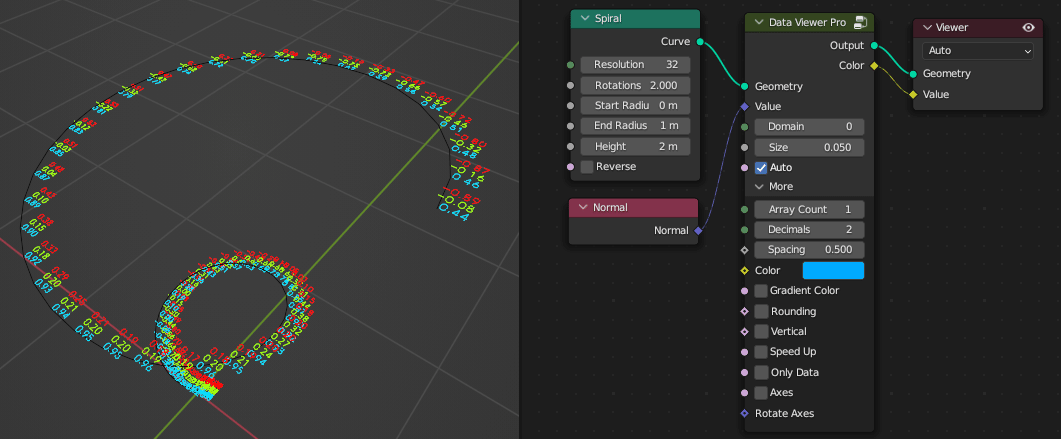
Task: Click the Output socket of Data Viewer Pro
Action: 874,45
